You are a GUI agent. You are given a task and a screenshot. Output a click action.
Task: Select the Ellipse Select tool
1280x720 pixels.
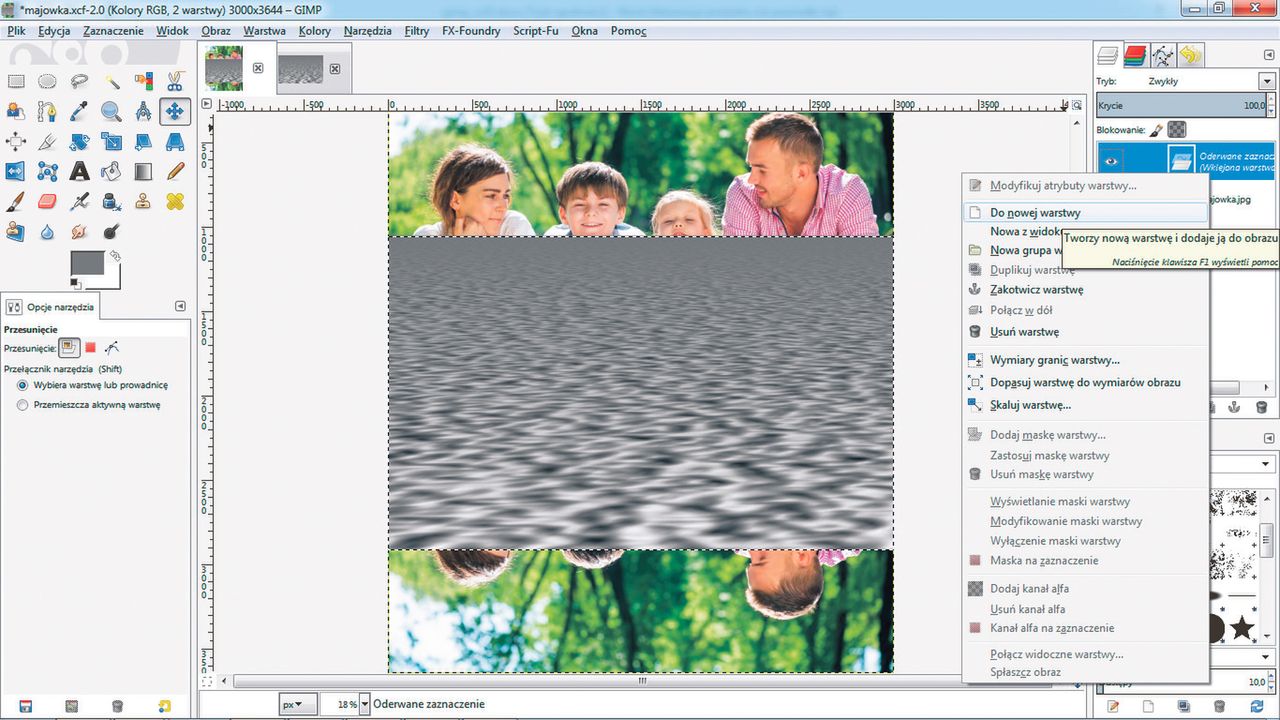[47, 82]
